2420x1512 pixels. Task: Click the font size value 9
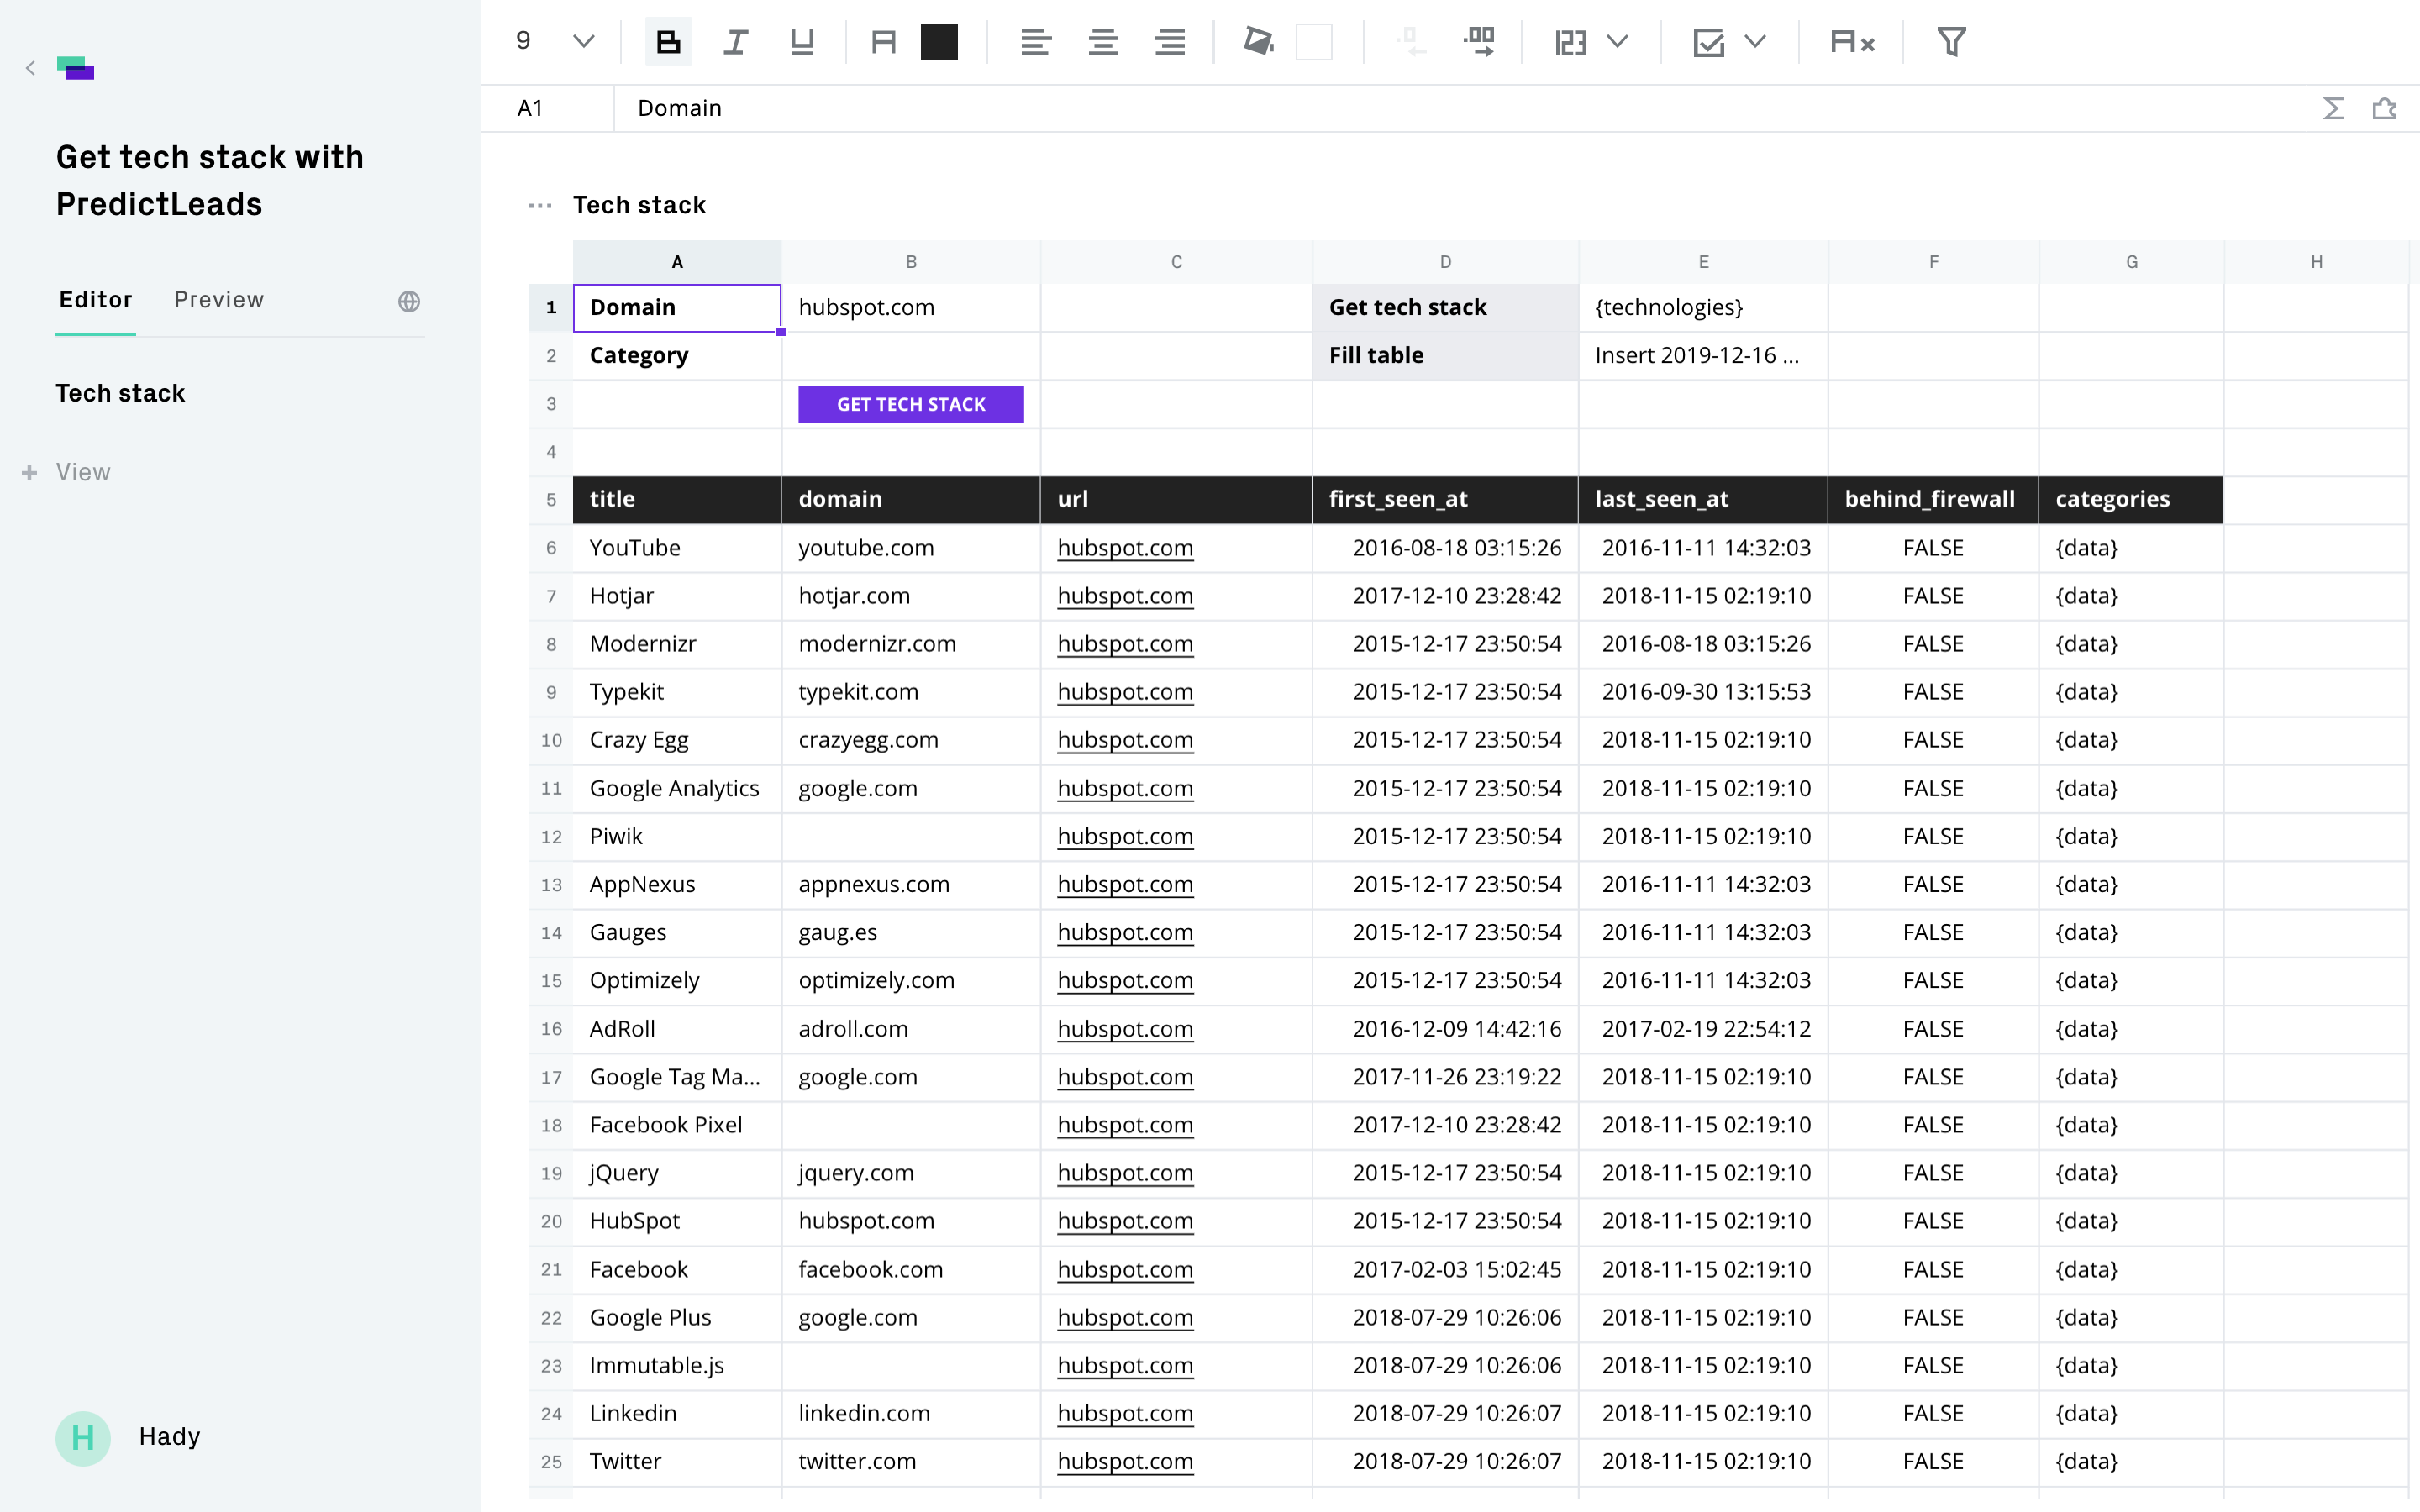(523, 41)
